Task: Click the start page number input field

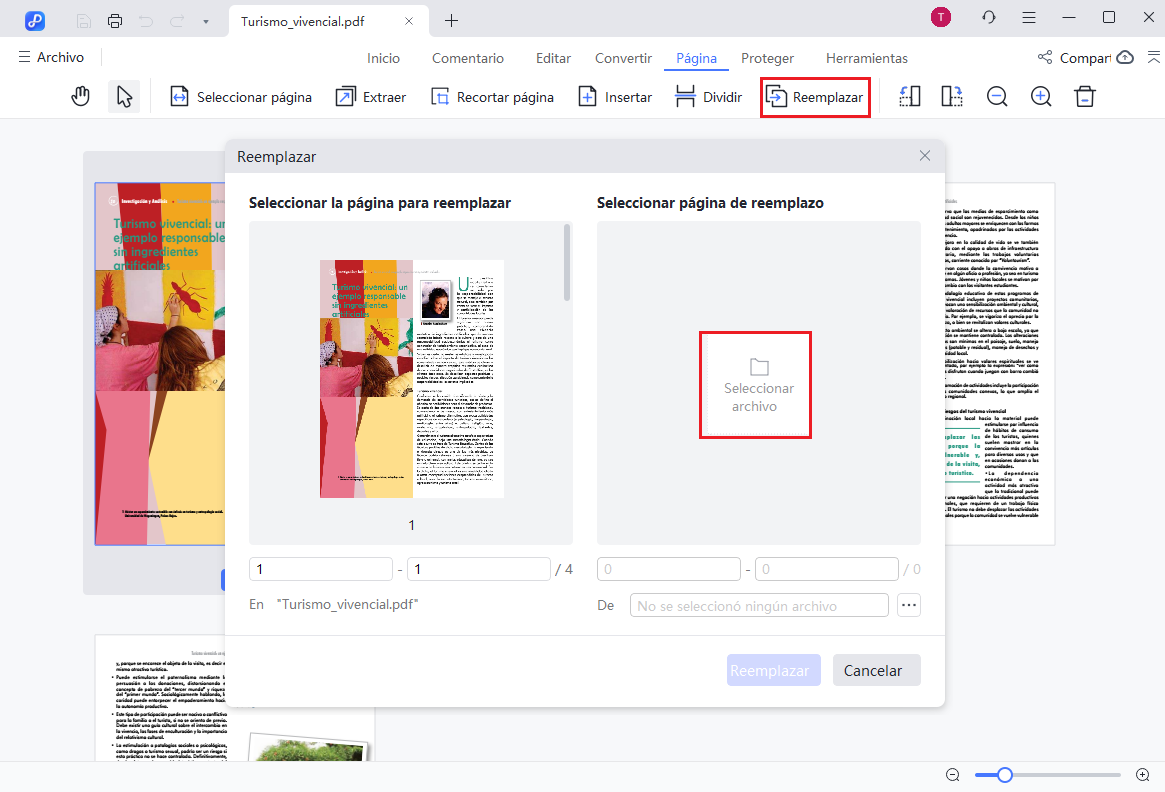Action: pos(320,569)
